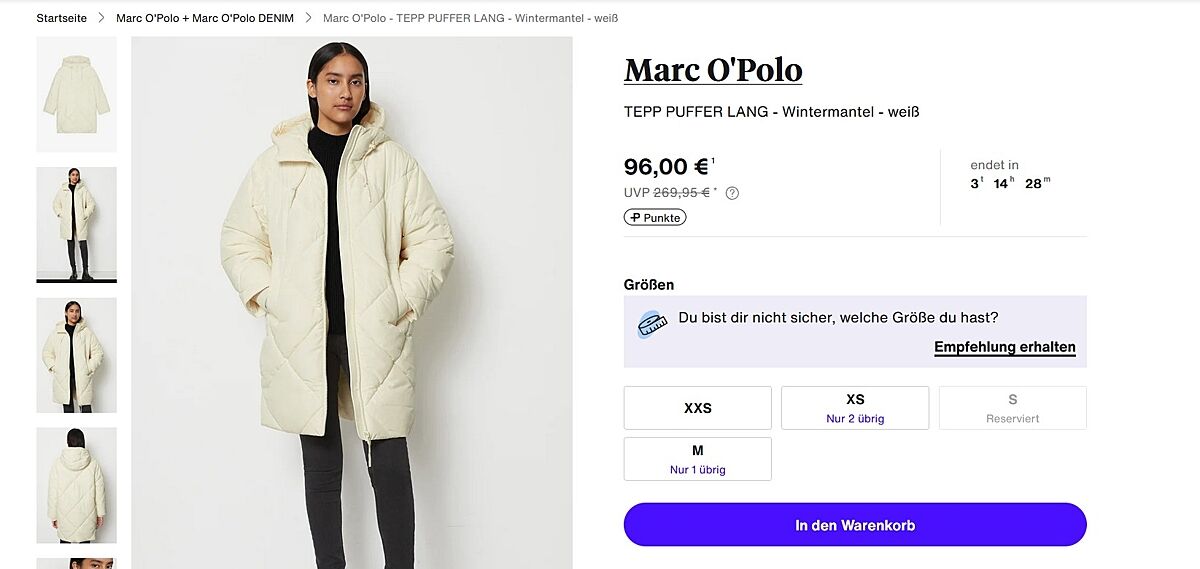The width and height of the screenshot is (1200, 569).
Task: Show the flat-lay coat thumbnail
Action: [x=76, y=95]
